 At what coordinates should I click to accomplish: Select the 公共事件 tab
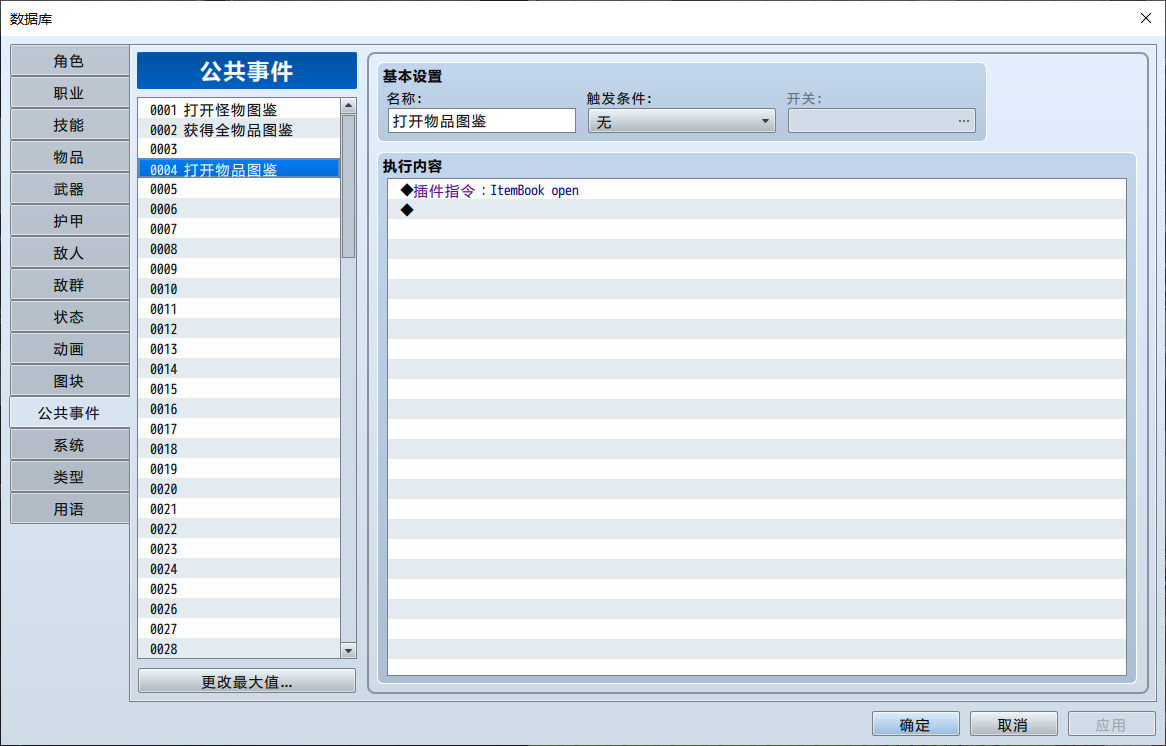pos(69,413)
